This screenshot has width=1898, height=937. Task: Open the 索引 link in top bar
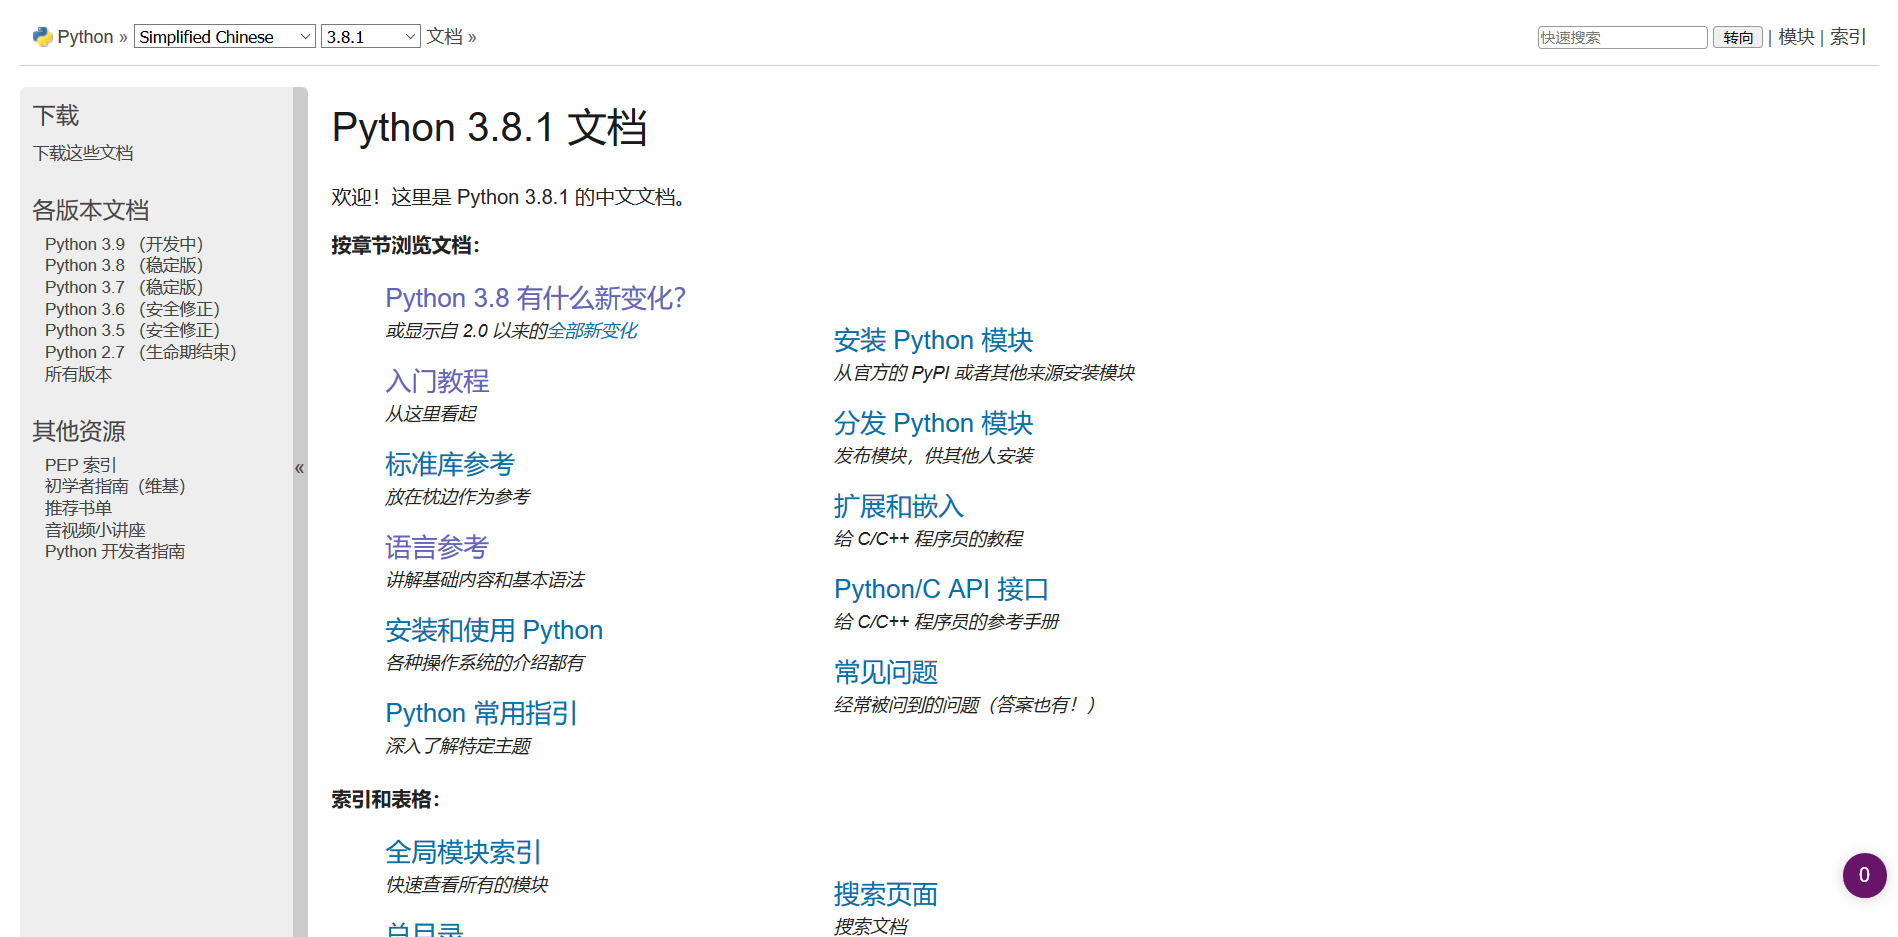pos(1848,37)
